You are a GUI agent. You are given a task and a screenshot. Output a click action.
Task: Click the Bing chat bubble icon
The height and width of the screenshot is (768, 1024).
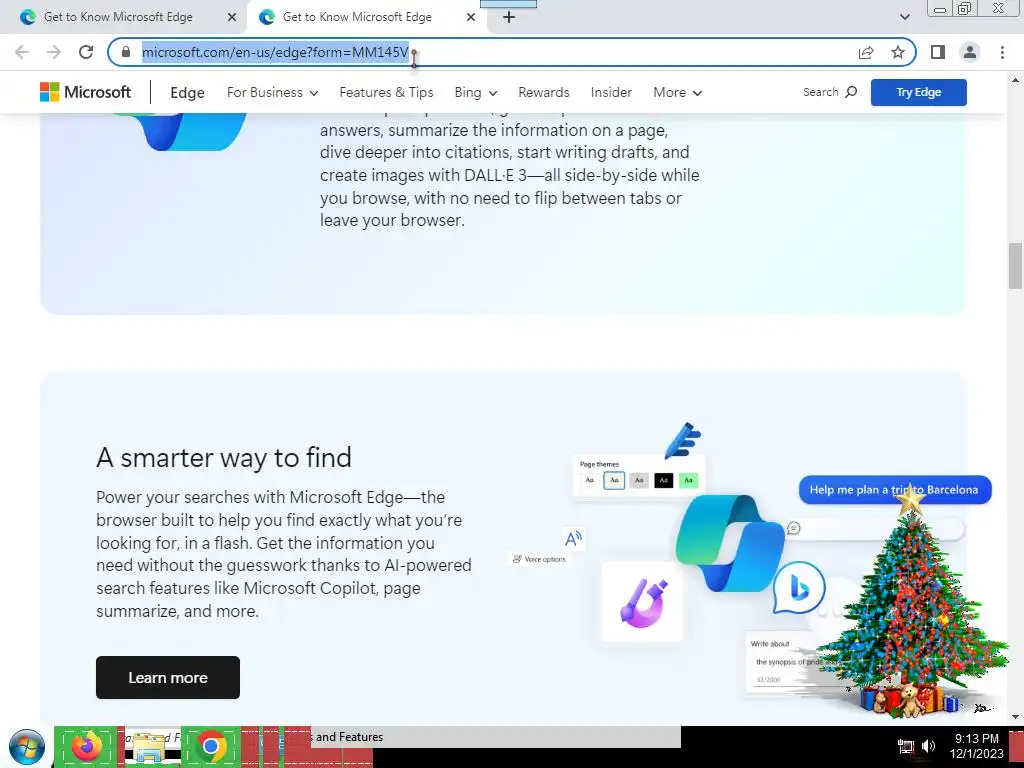click(799, 588)
